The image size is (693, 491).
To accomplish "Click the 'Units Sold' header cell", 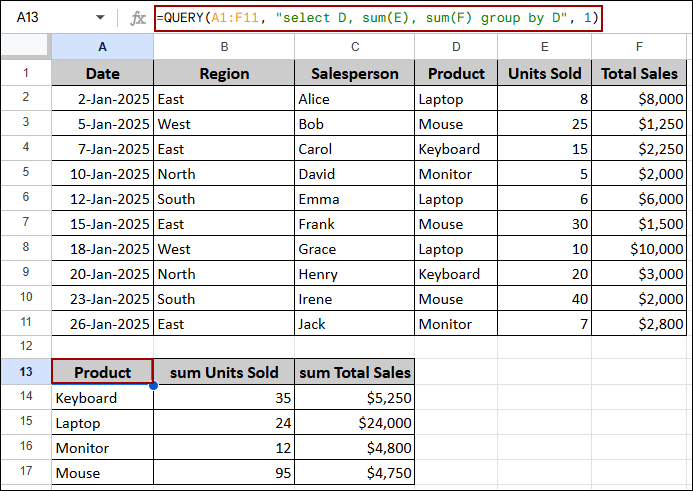I will pyautogui.click(x=543, y=73).
